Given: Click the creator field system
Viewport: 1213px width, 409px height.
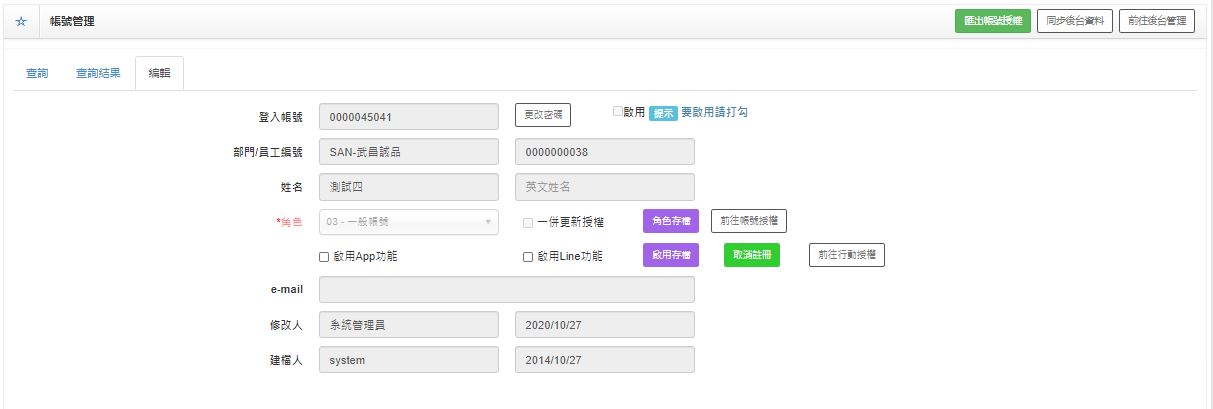Looking at the screenshot, I should coord(409,360).
